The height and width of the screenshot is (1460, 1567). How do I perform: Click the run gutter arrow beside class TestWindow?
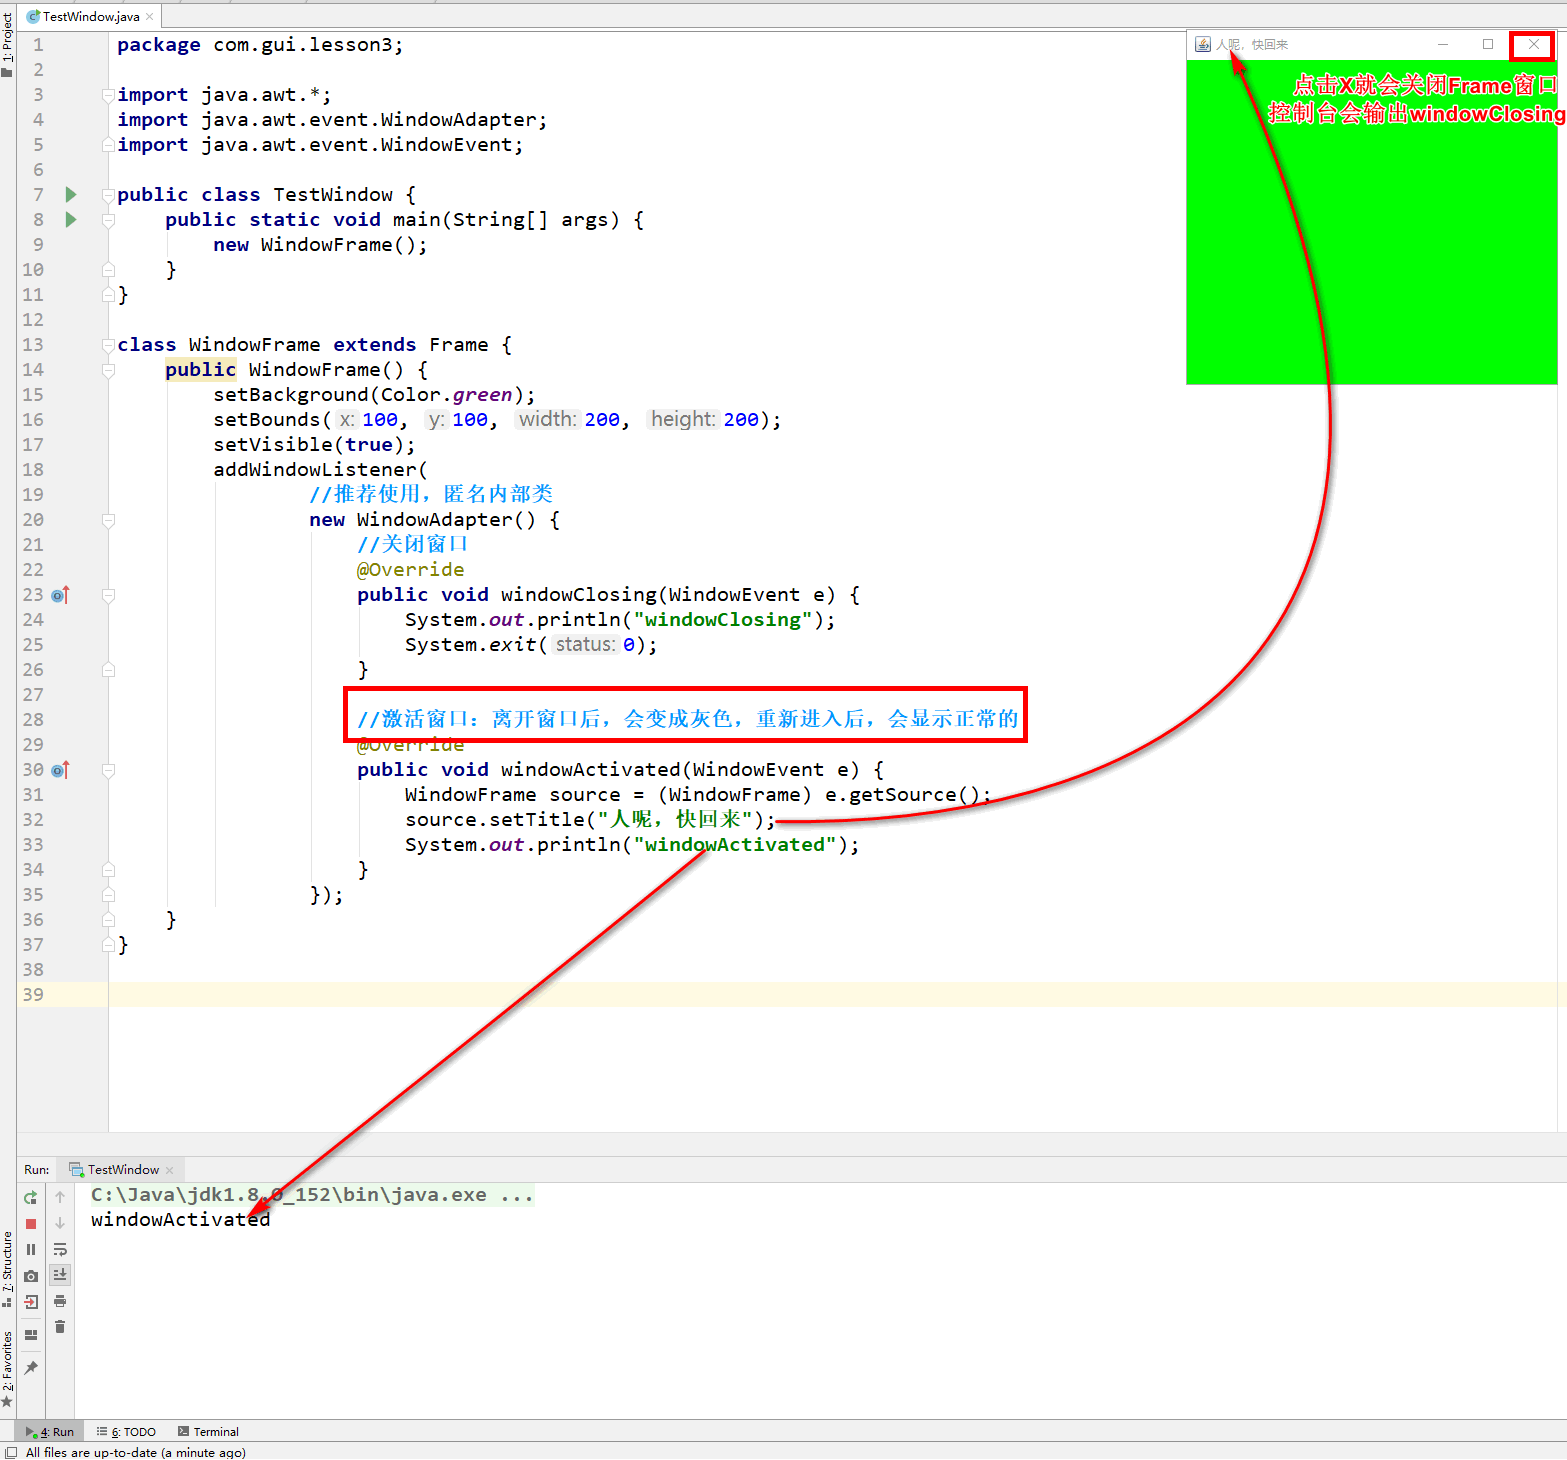tap(71, 194)
